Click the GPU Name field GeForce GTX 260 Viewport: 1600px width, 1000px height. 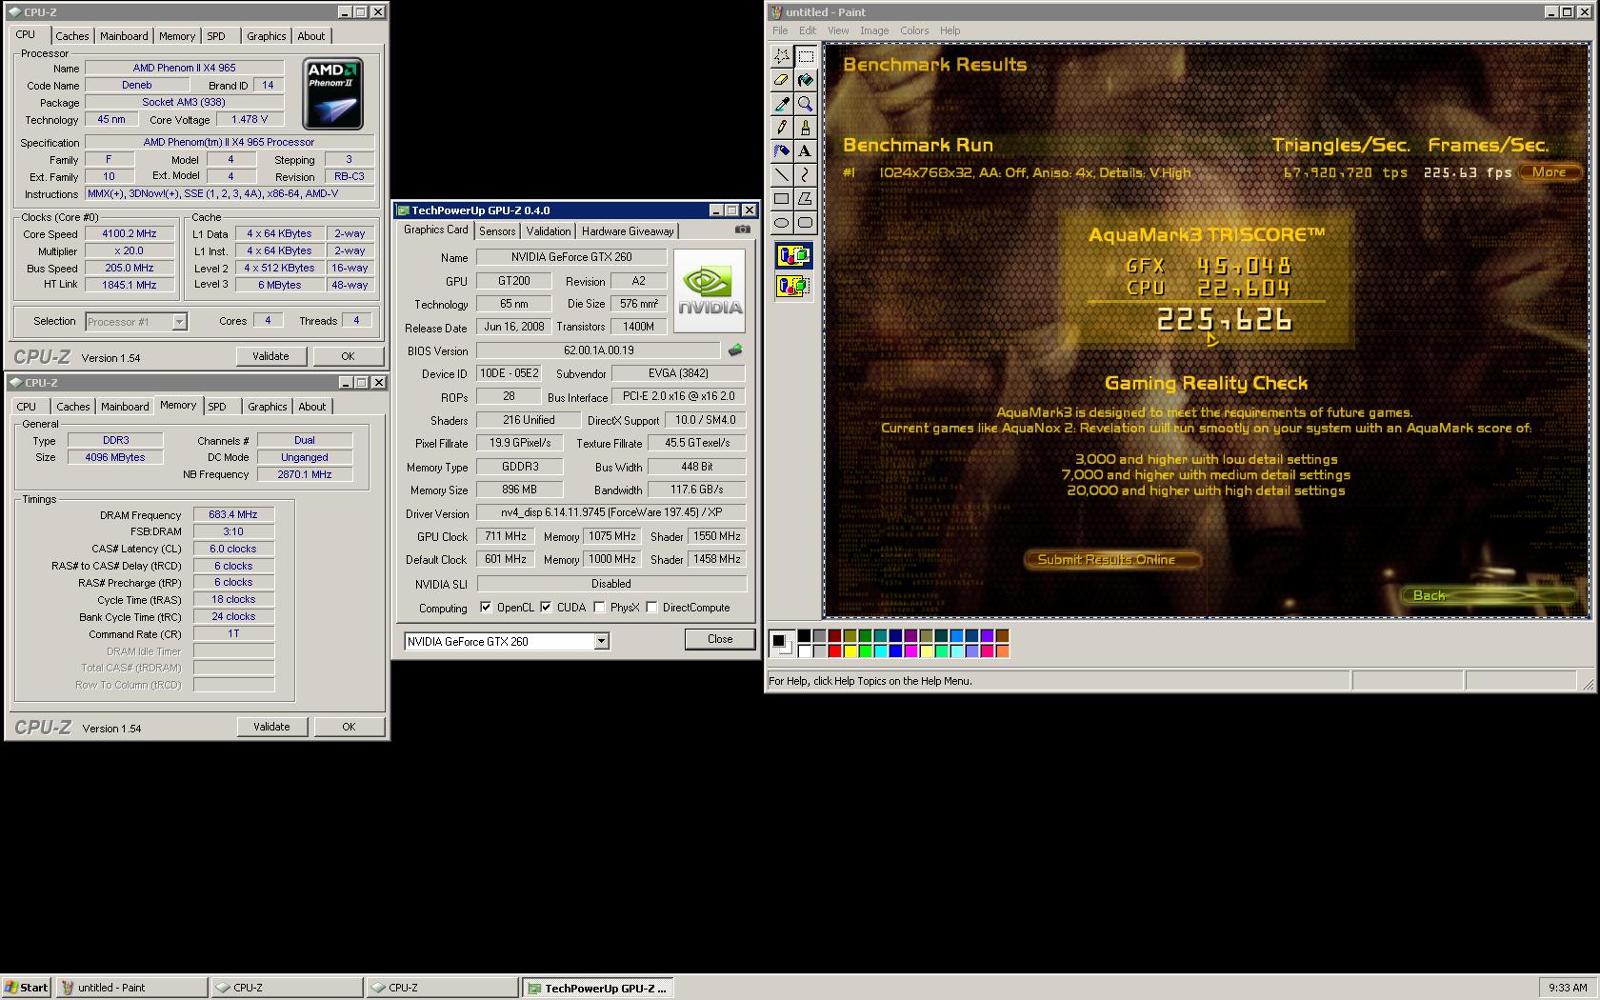[x=571, y=257]
